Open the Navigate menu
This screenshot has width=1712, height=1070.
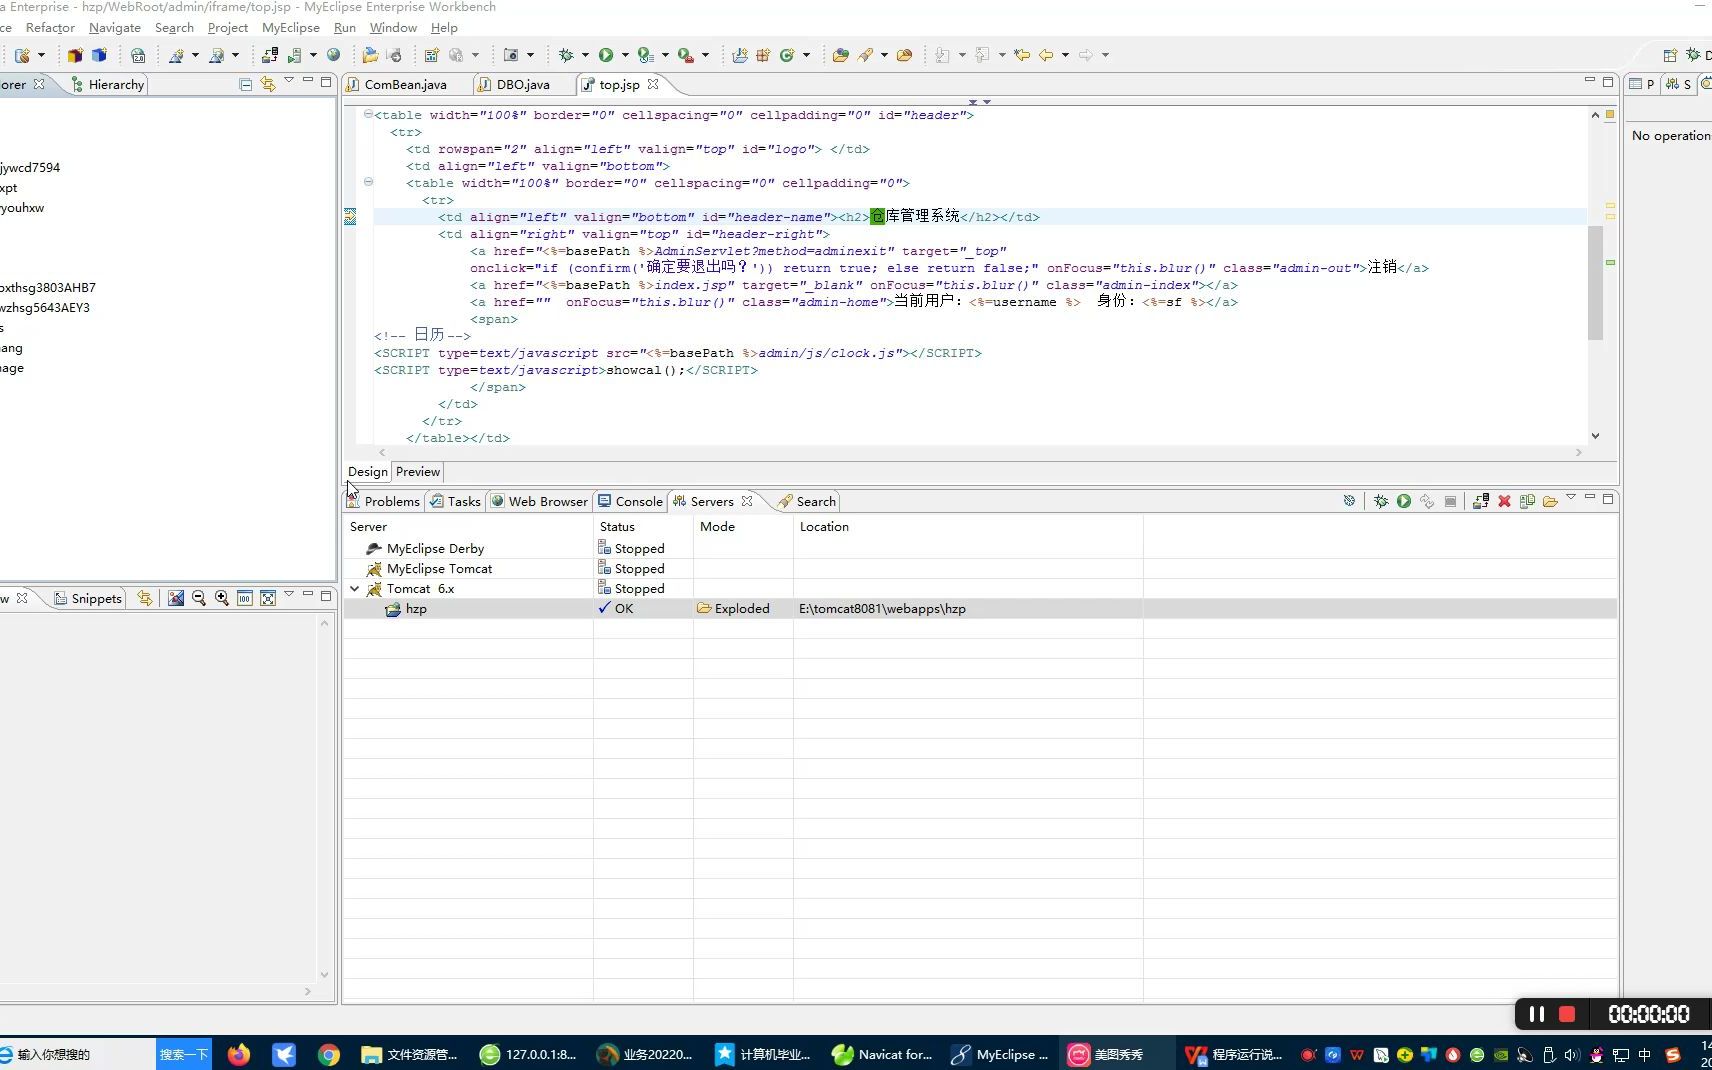tap(115, 28)
